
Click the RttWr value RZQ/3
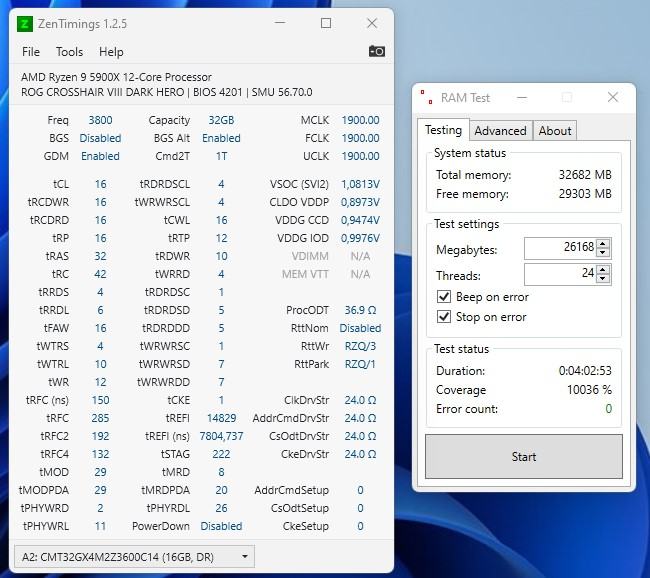360,346
